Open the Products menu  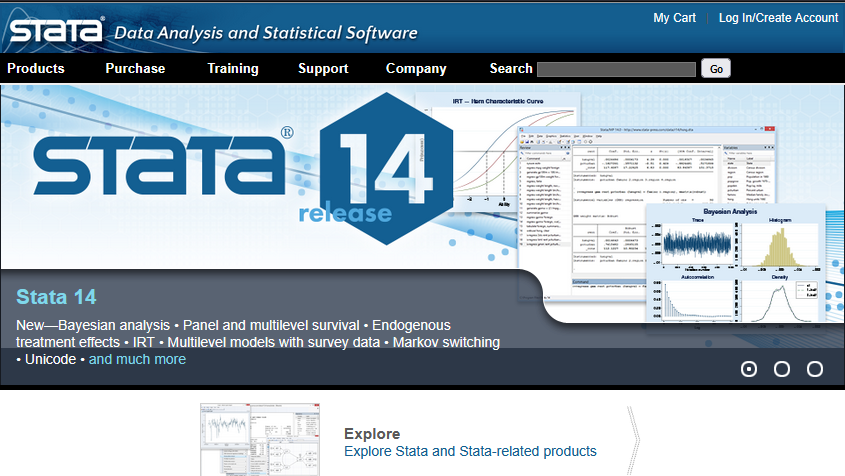36,68
